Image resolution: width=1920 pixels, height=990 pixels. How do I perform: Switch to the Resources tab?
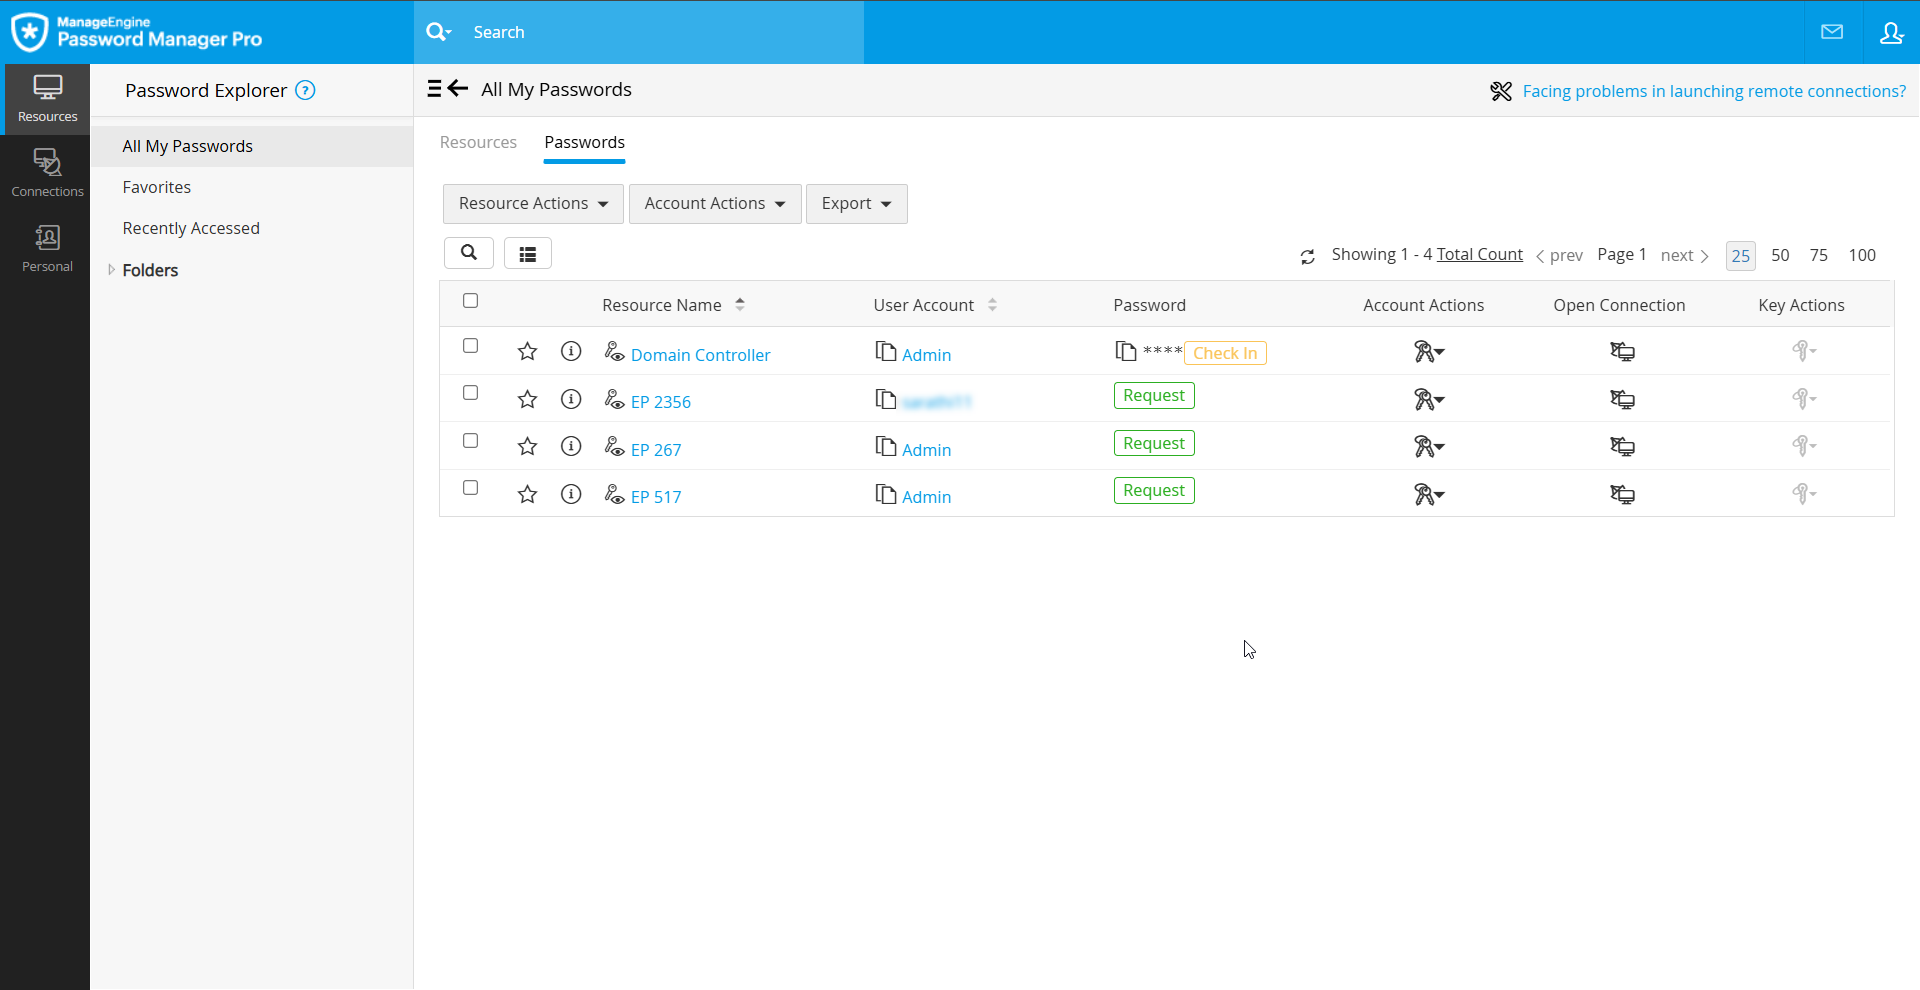point(478,142)
